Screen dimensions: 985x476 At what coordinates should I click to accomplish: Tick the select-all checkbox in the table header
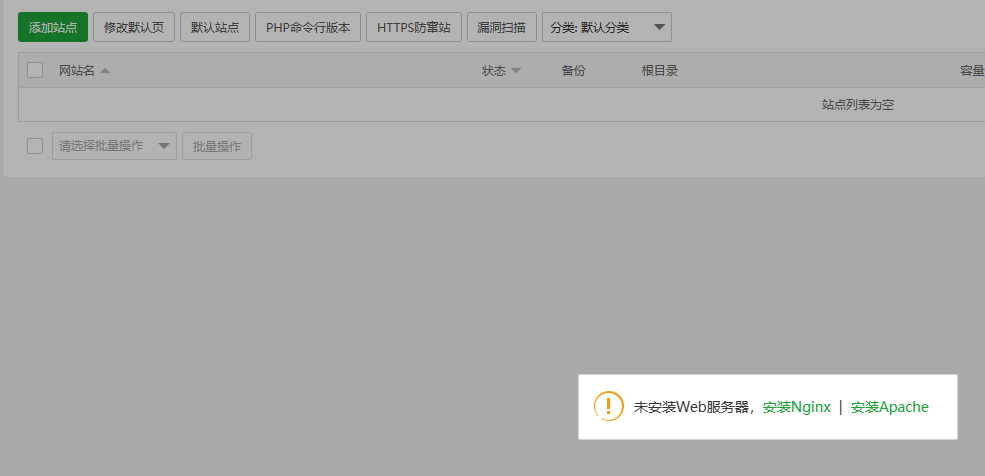35,70
